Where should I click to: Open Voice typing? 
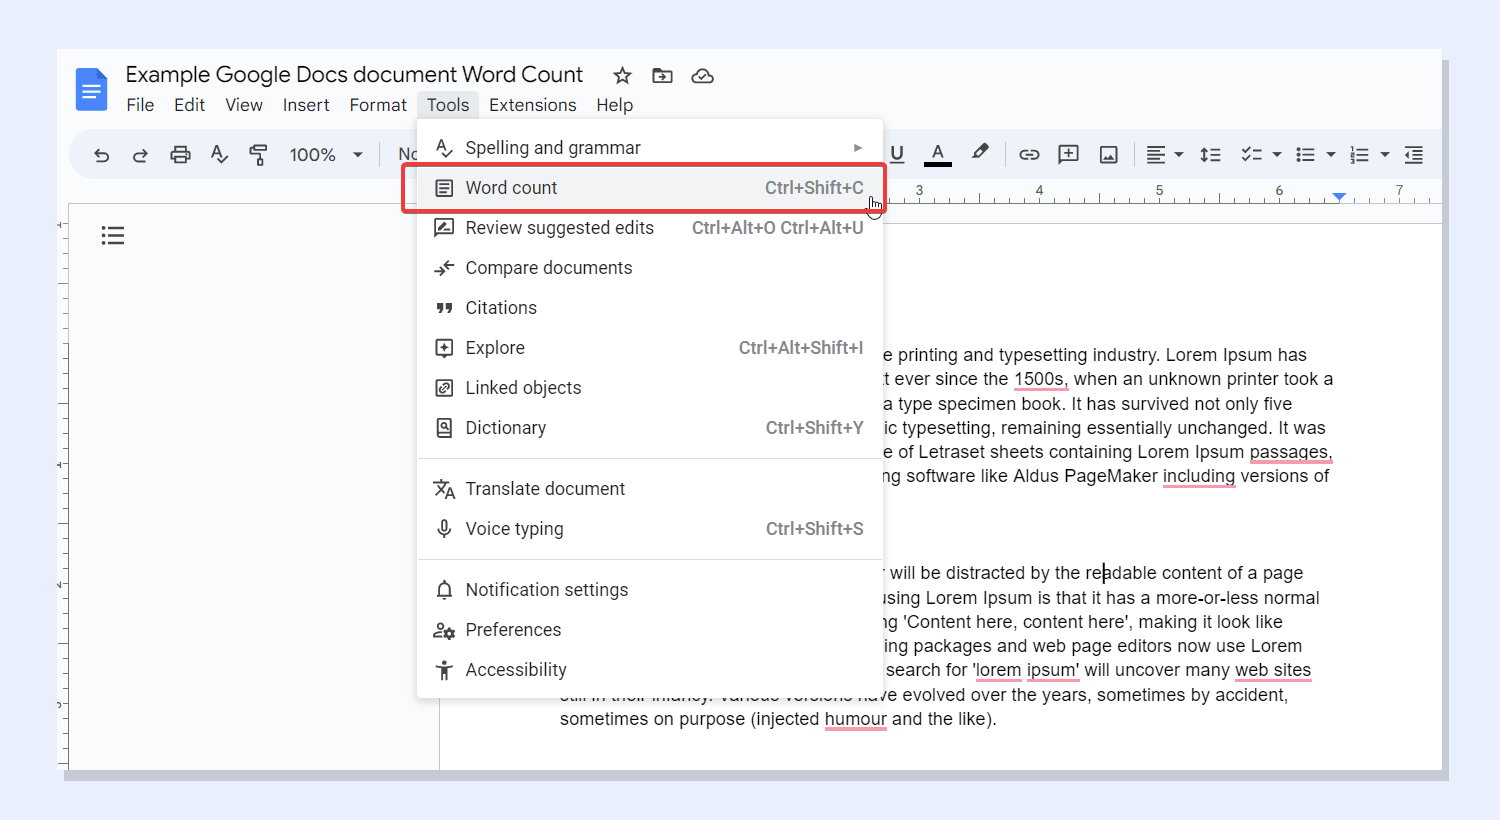(514, 528)
